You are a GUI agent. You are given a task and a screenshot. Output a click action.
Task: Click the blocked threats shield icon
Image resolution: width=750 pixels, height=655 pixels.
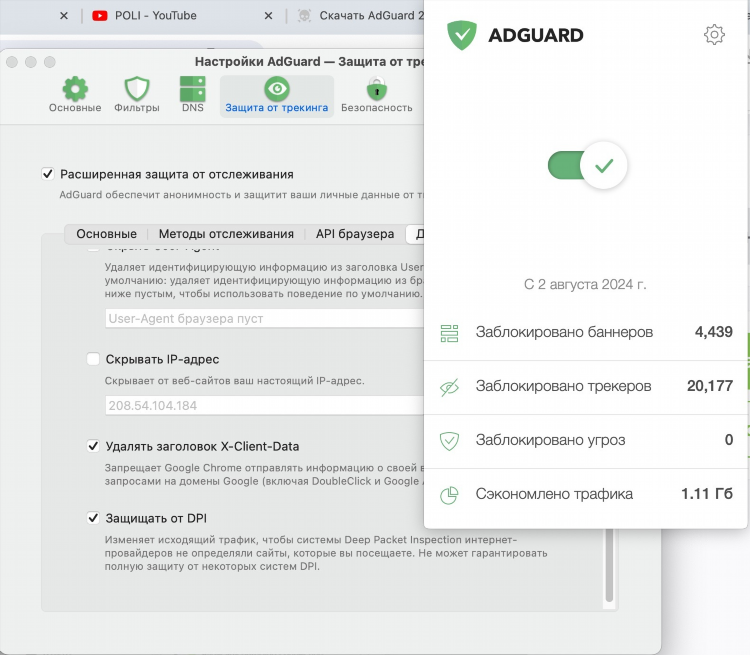click(x=449, y=441)
